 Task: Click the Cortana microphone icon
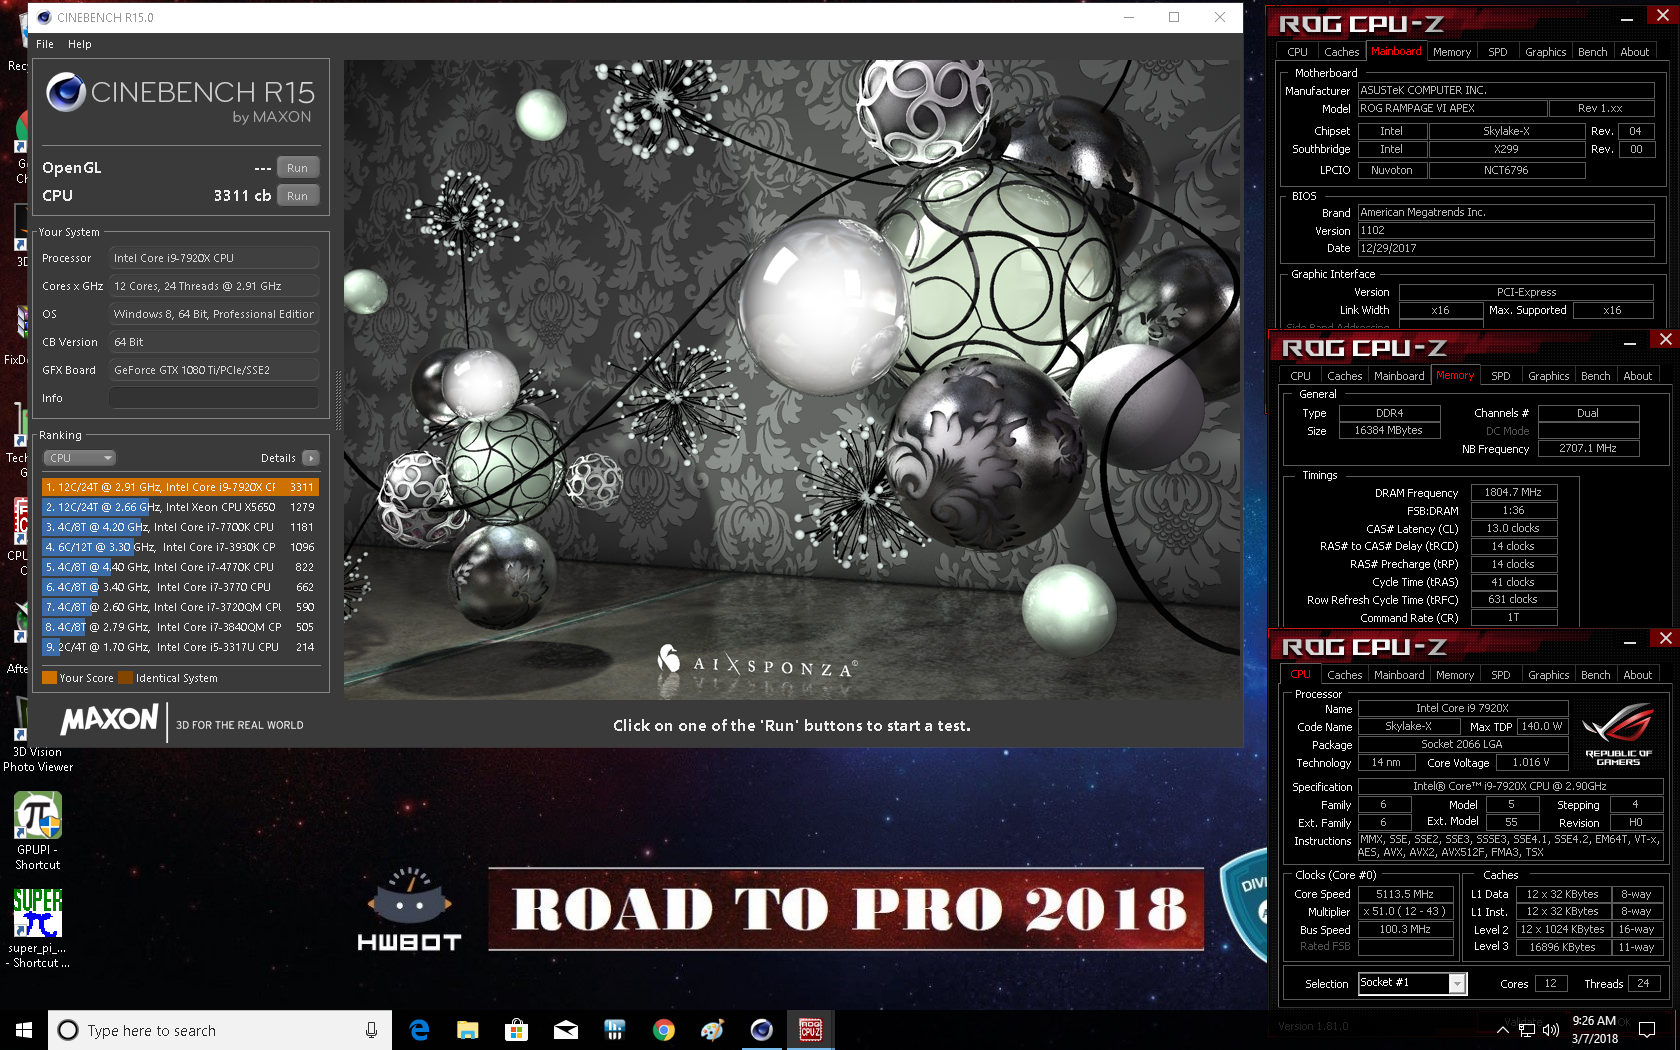(x=371, y=1030)
